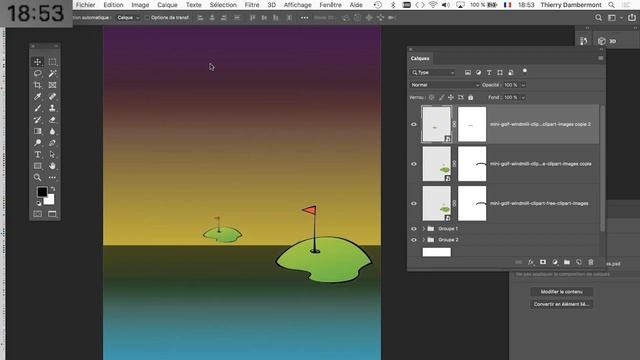Select the Move tool
The image size is (640, 360).
click(x=38, y=62)
